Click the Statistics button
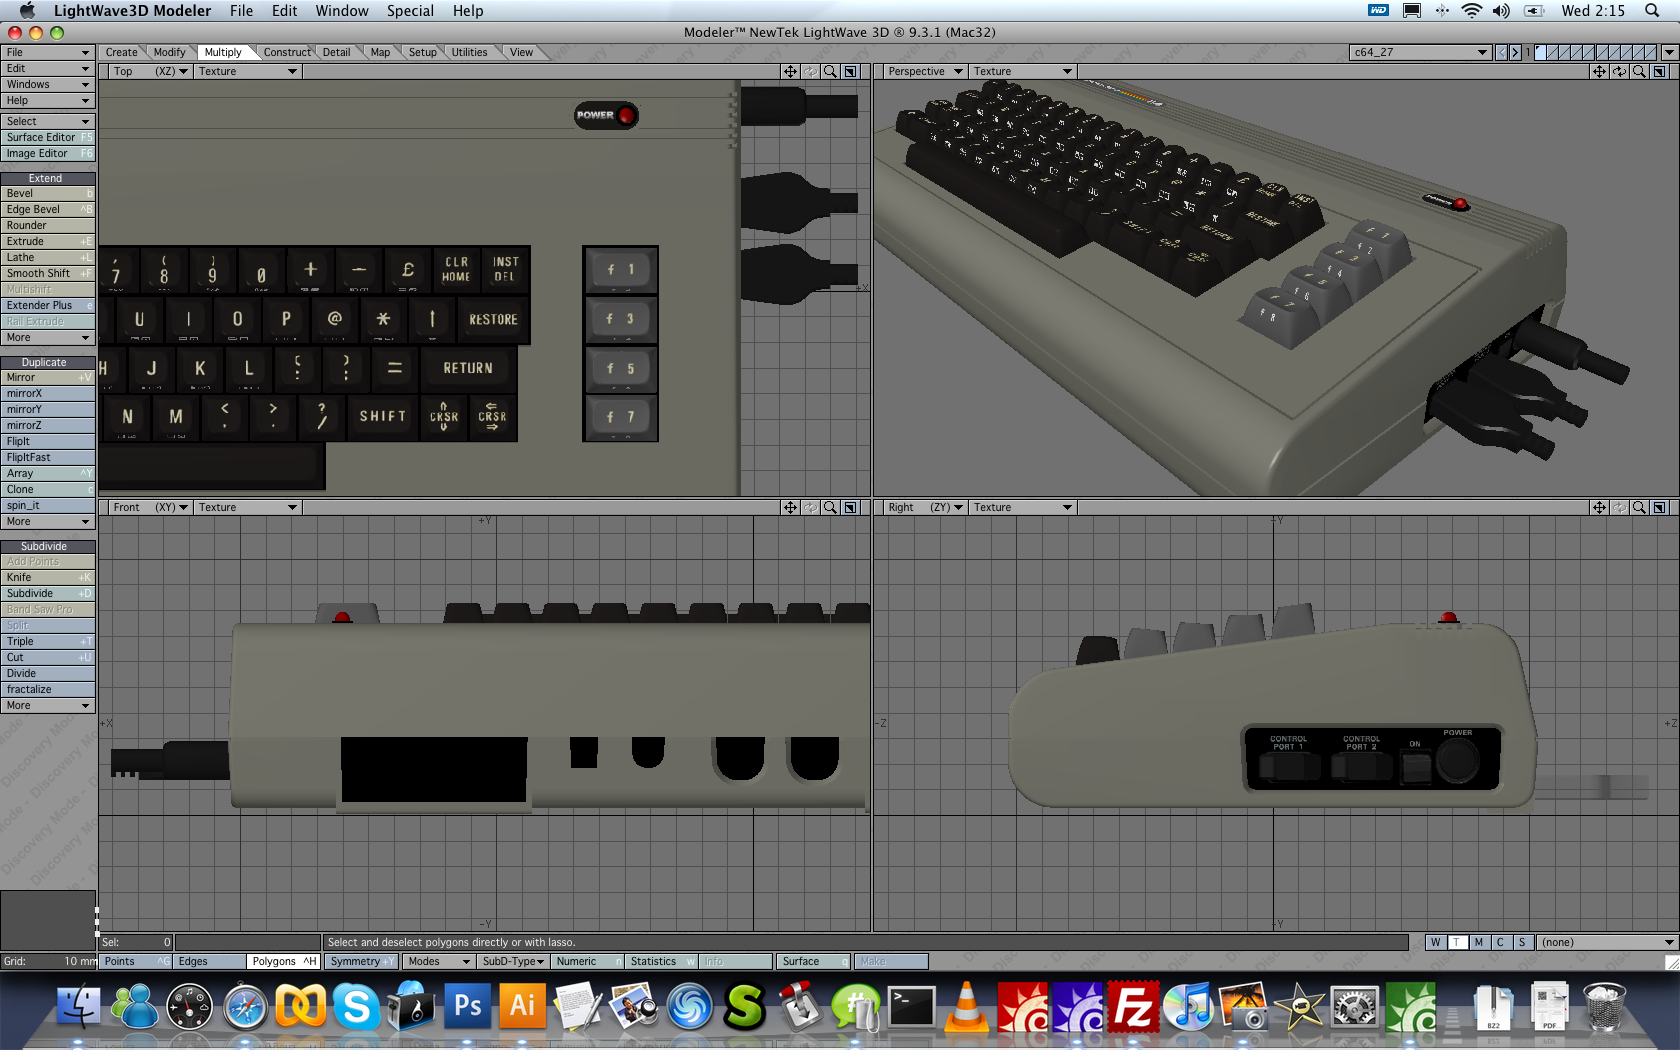The image size is (1680, 1050). [661, 962]
